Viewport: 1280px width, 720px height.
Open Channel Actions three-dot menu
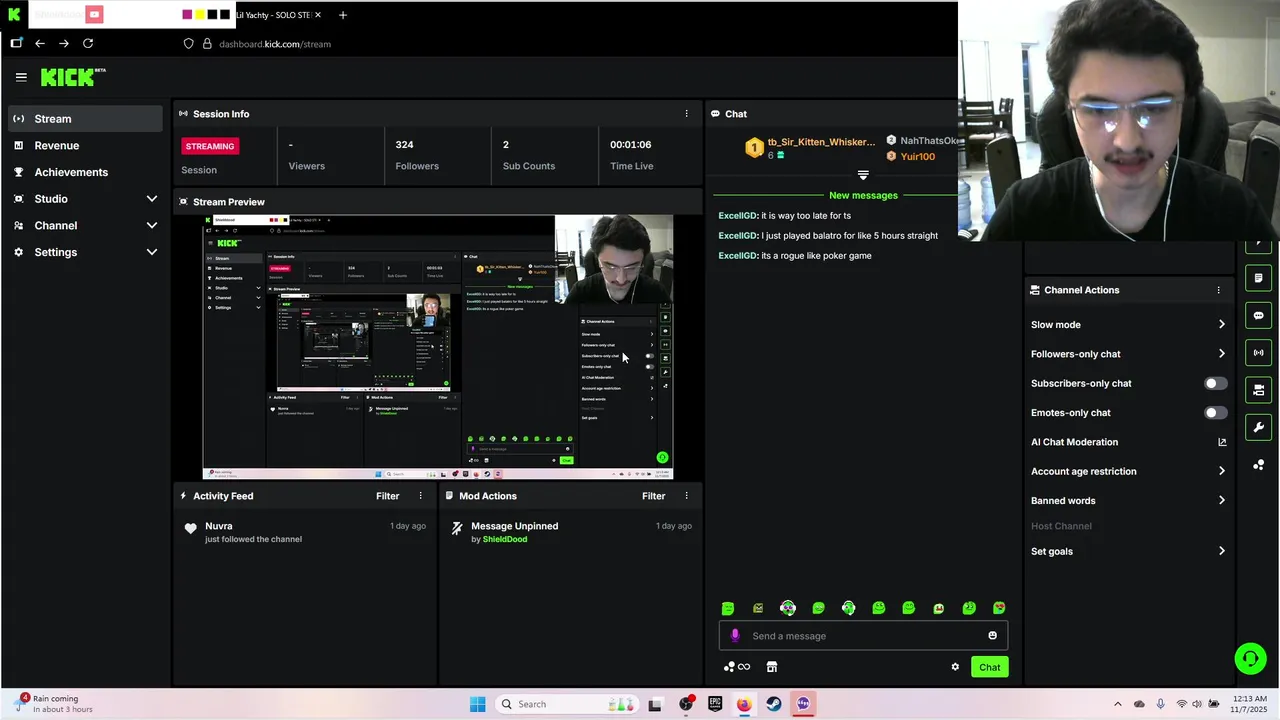click(x=1218, y=290)
